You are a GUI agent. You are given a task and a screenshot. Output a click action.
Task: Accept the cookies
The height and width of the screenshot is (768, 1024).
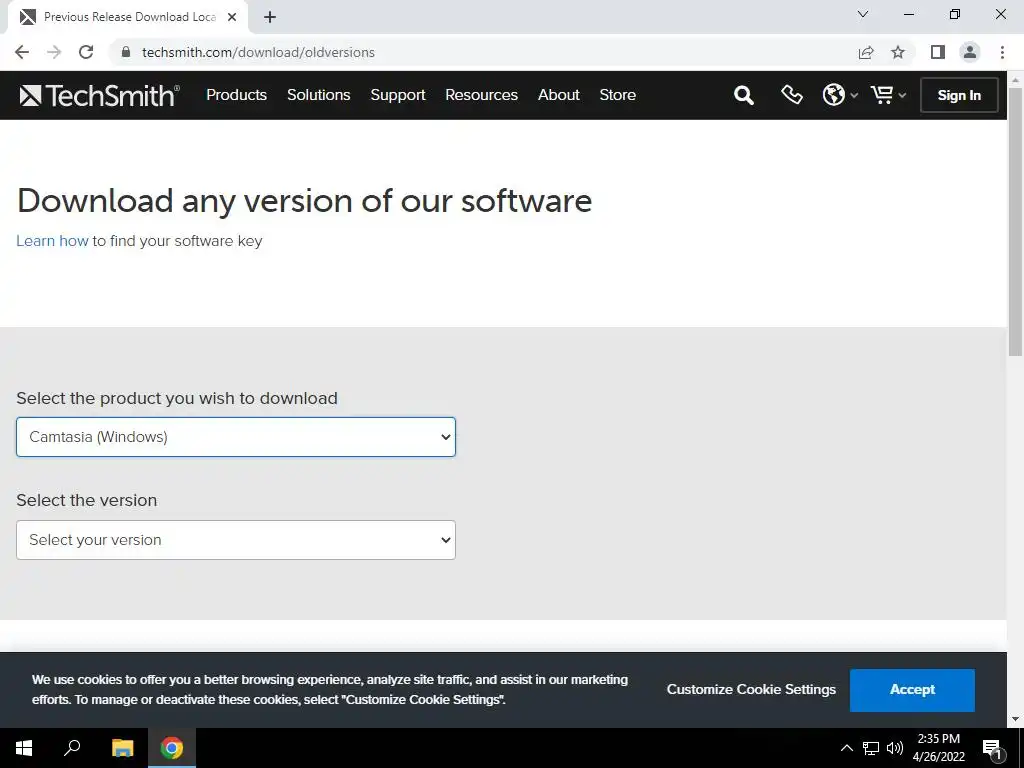click(912, 690)
